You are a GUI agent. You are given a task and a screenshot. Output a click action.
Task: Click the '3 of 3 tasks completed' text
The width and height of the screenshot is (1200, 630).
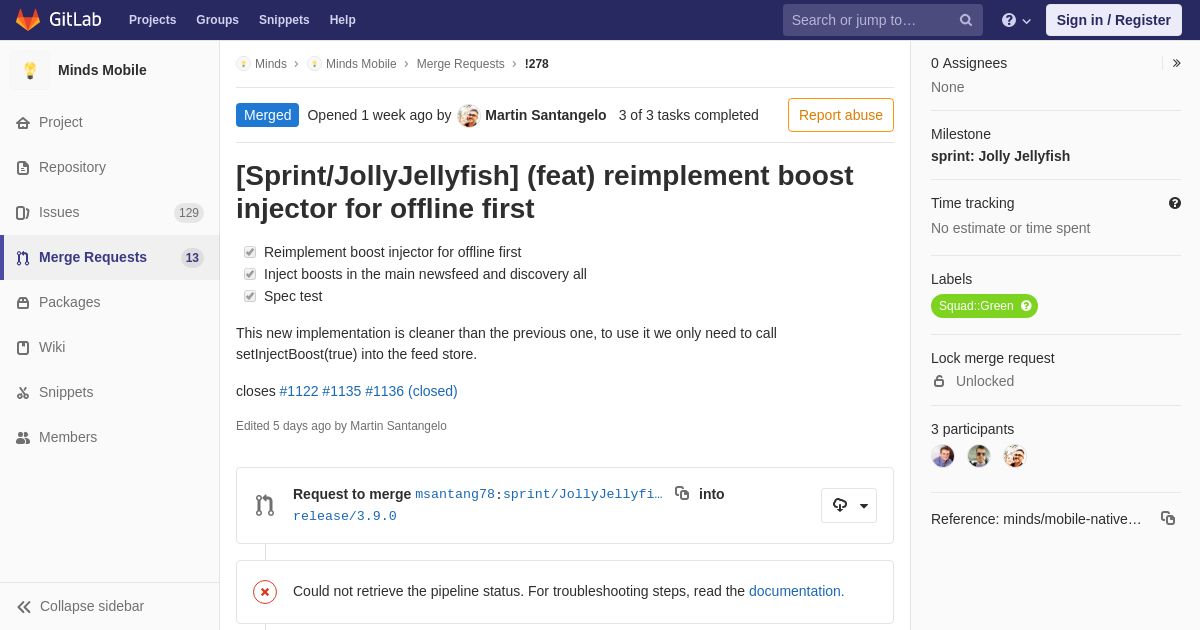[689, 115]
